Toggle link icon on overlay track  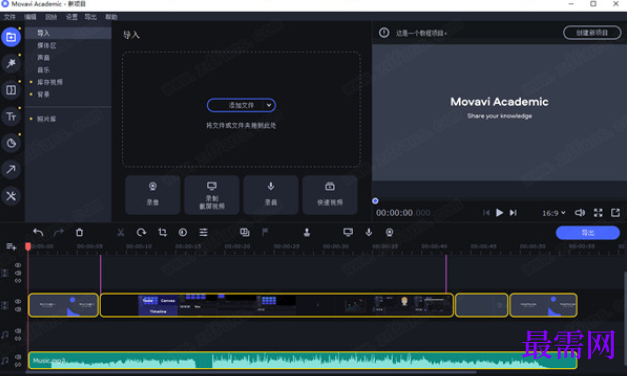18,281
